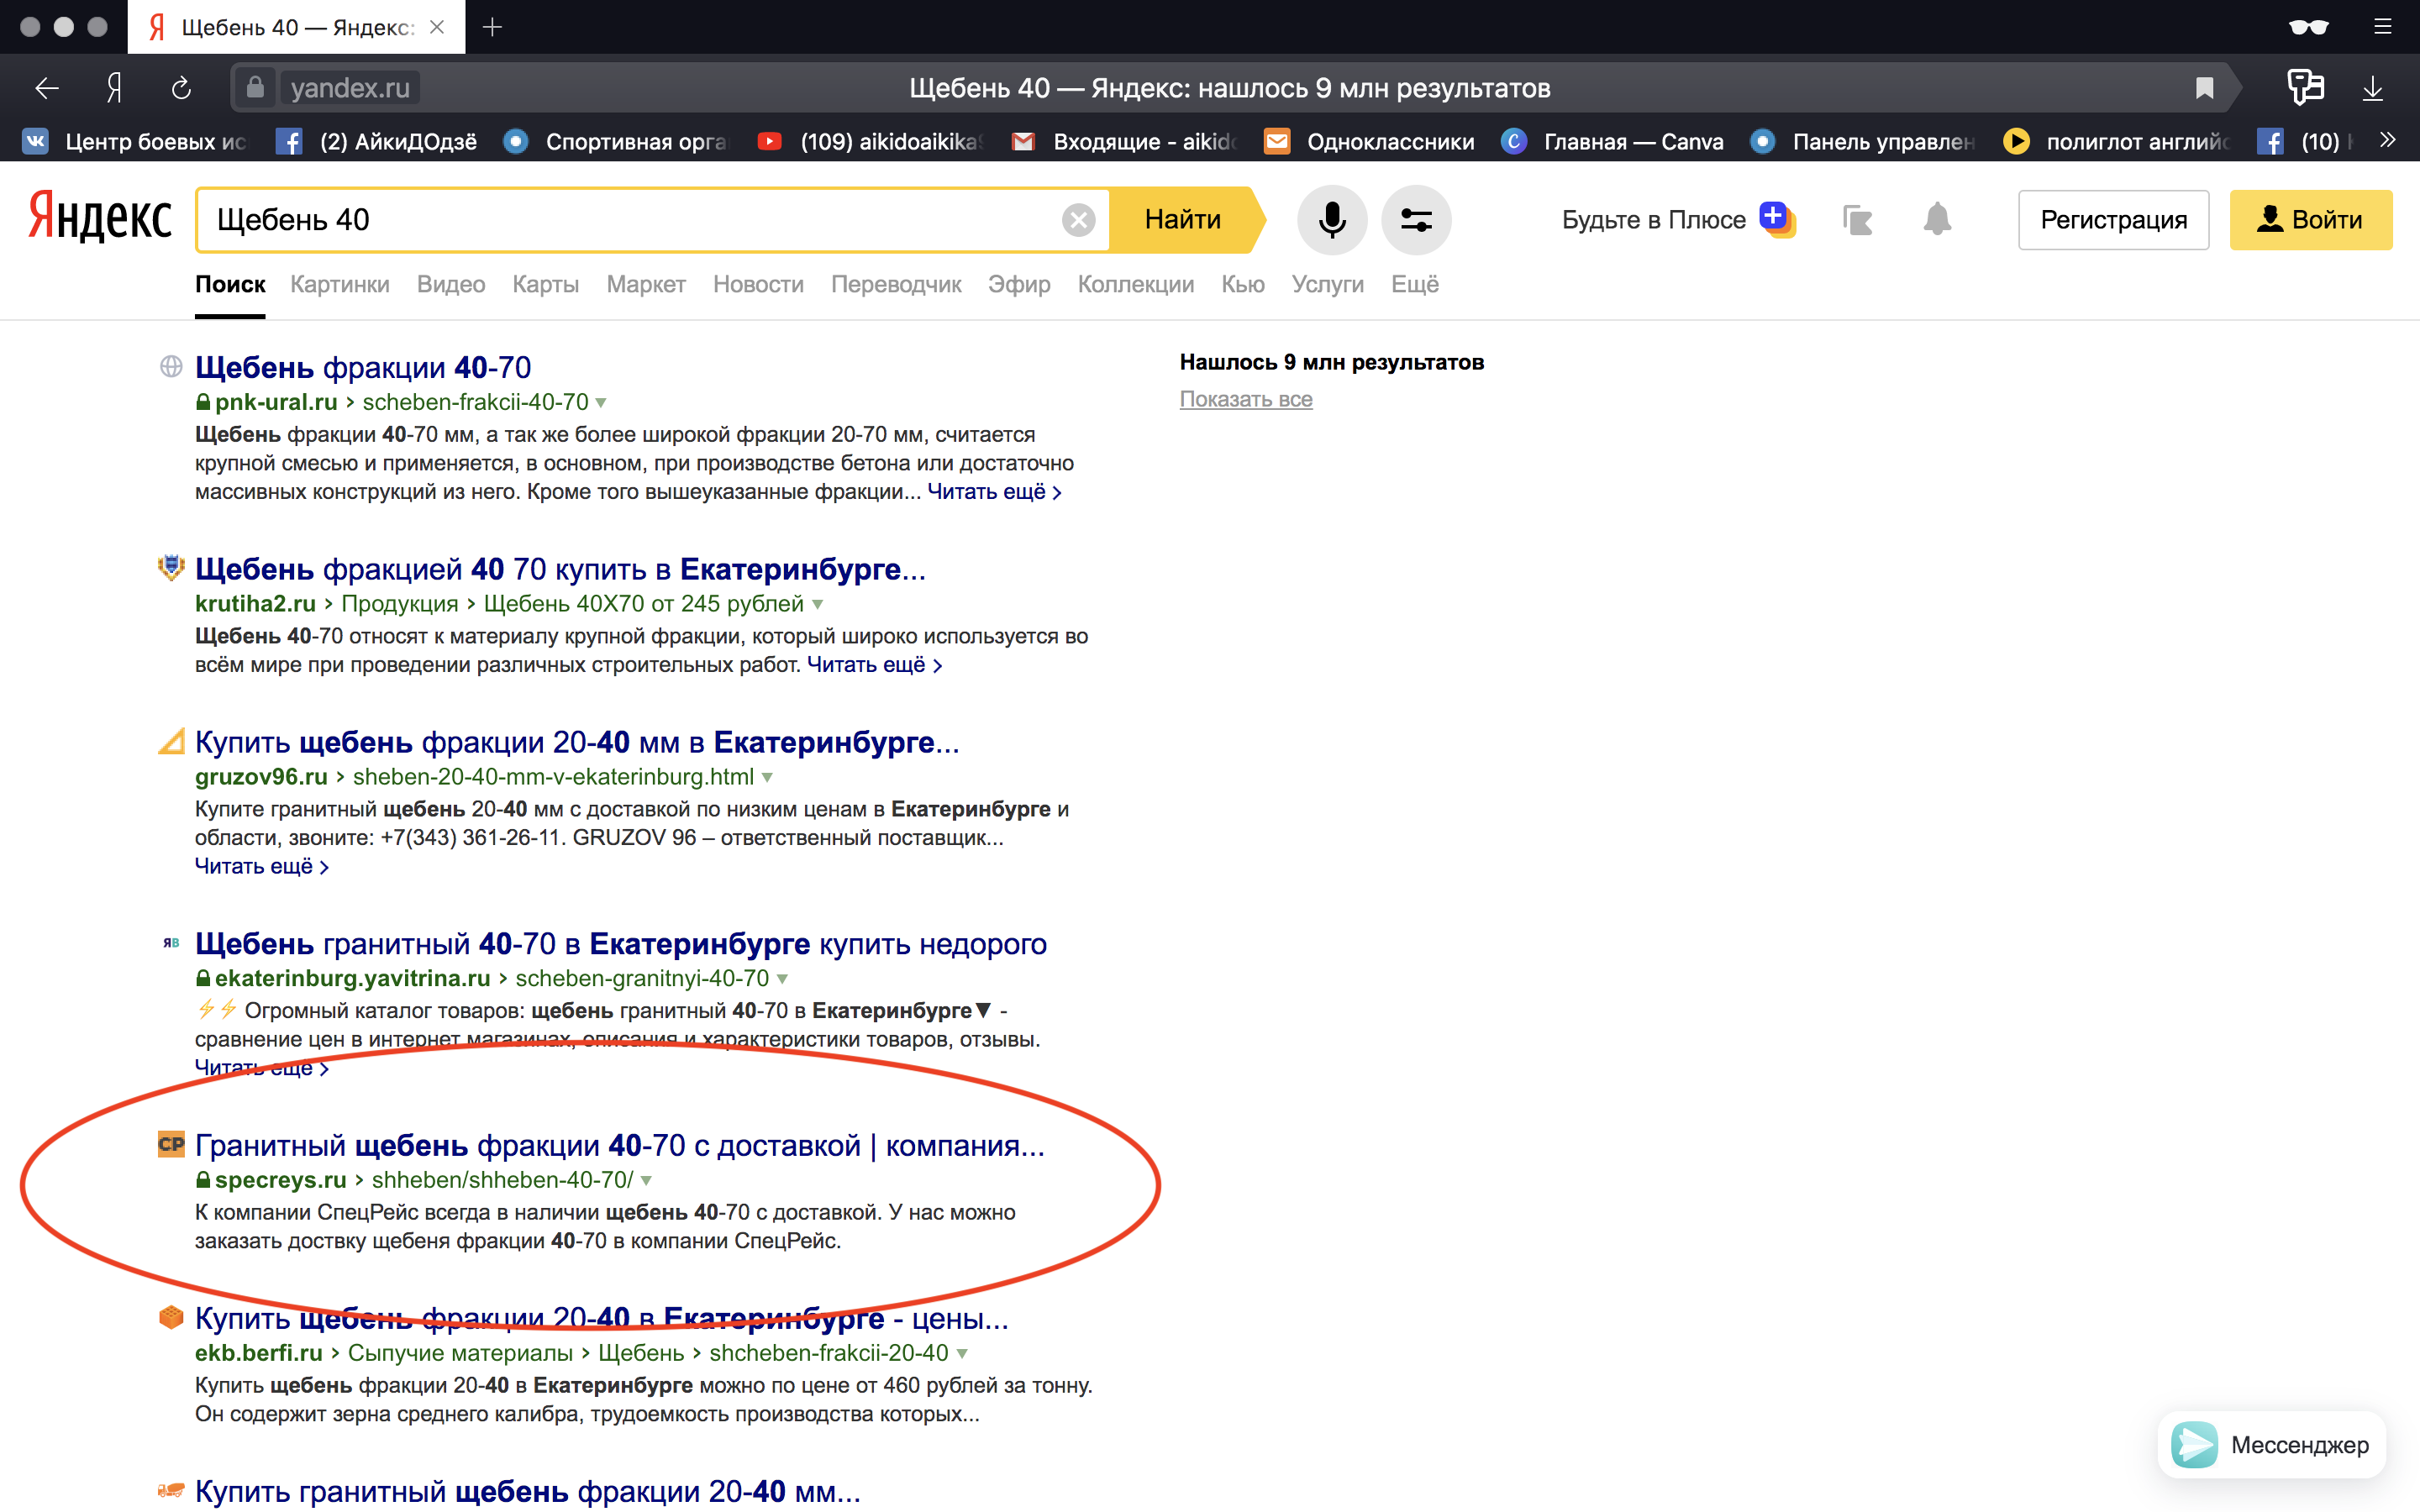
Task: Click the Щебень 40 search input field
Action: (x=630, y=219)
